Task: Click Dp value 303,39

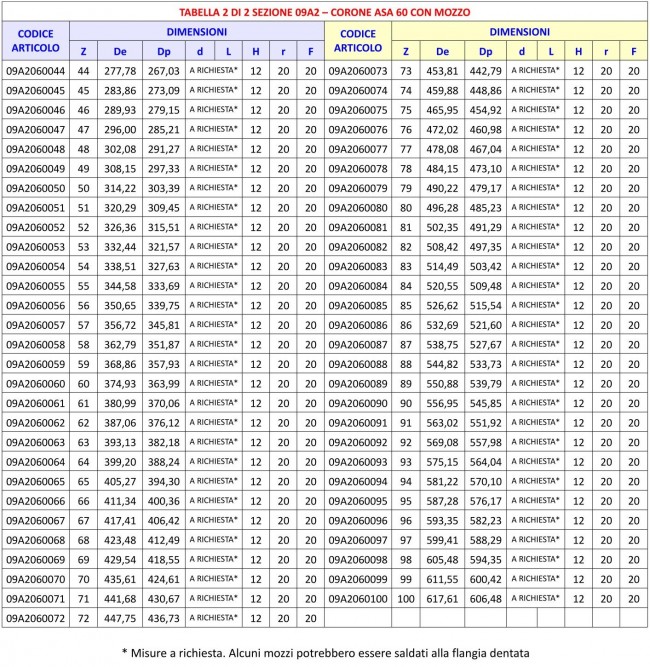Action: click(164, 188)
